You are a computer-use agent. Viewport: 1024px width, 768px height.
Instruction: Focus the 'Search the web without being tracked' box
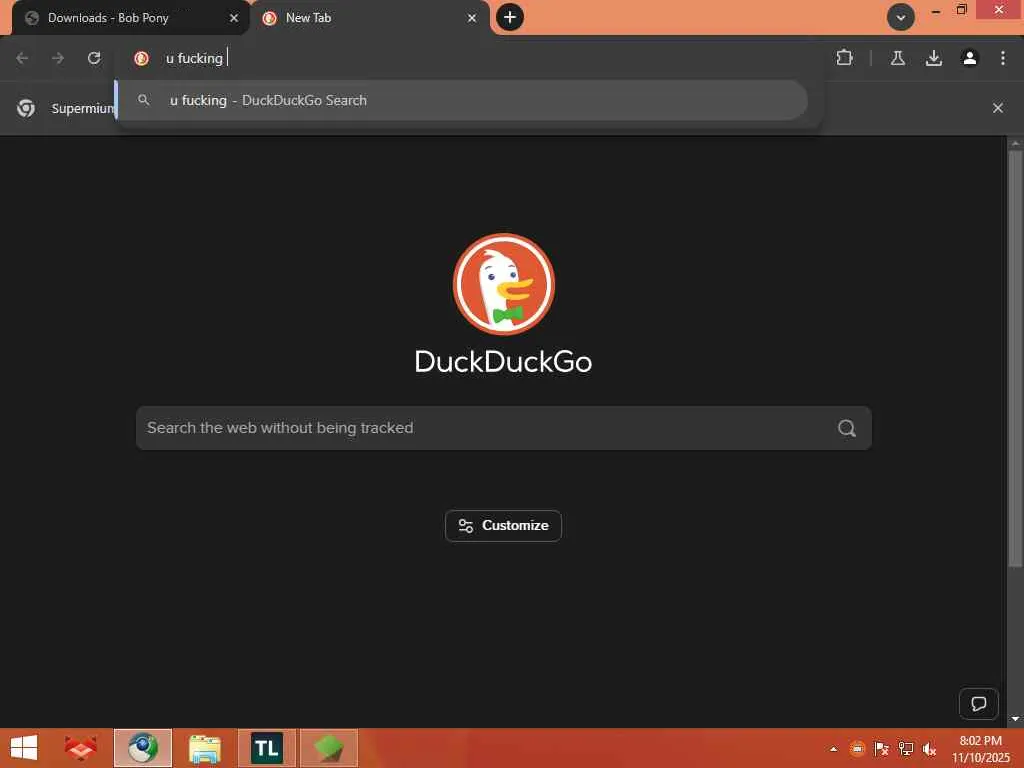click(503, 428)
